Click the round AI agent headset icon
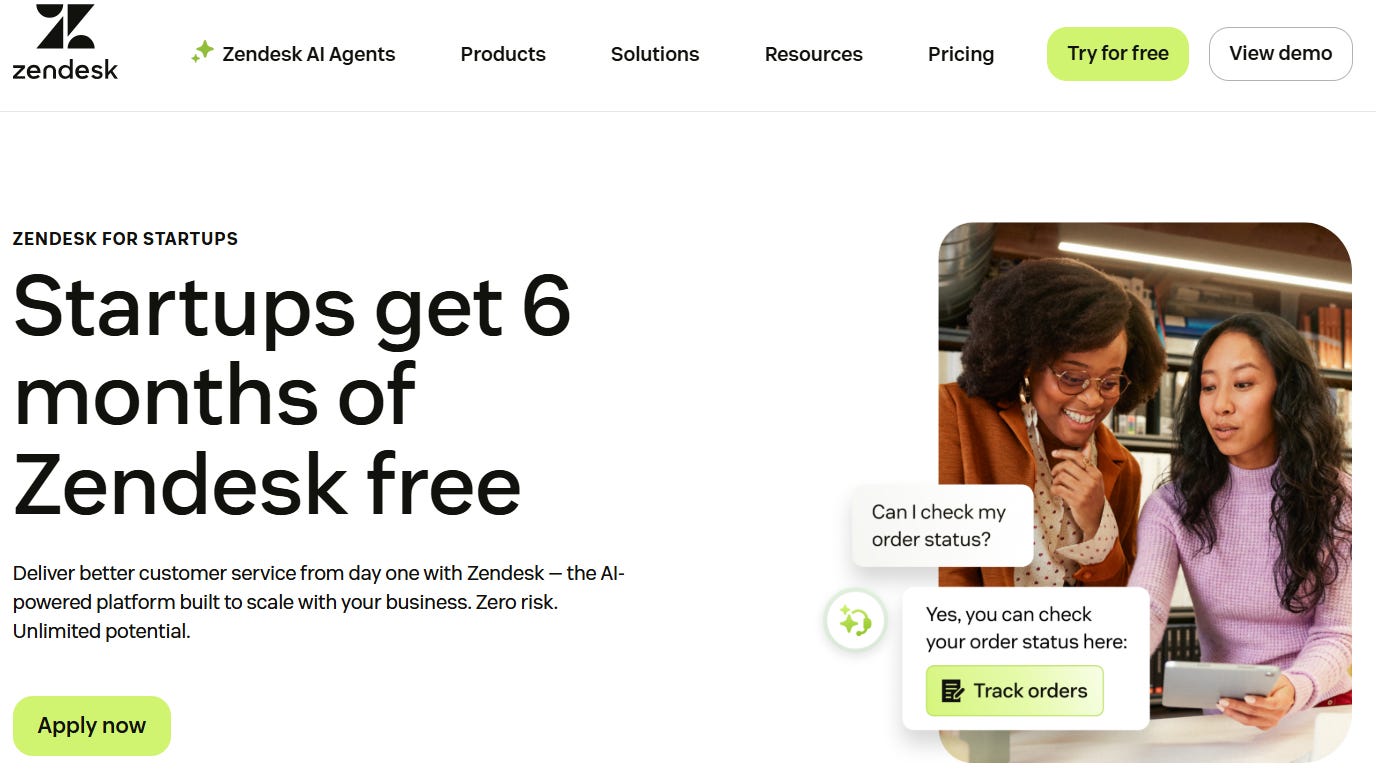The width and height of the screenshot is (1376, 776). click(x=855, y=621)
